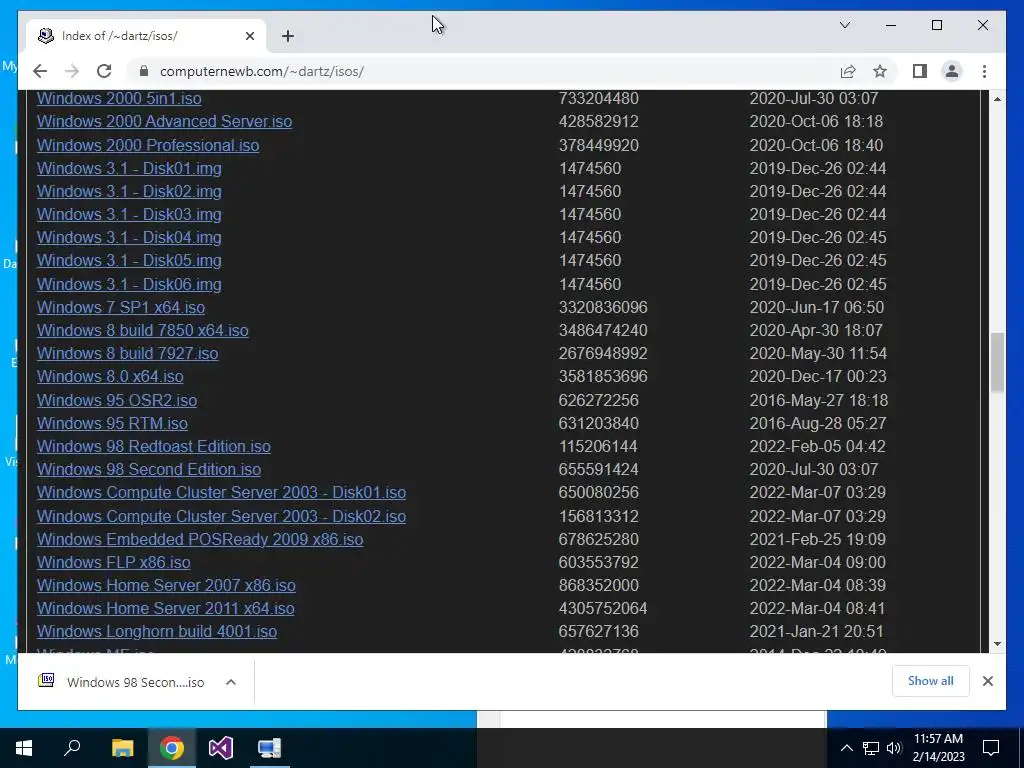Download Windows 8 build 7927.iso
This screenshot has width=1024, height=768.
click(x=127, y=353)
